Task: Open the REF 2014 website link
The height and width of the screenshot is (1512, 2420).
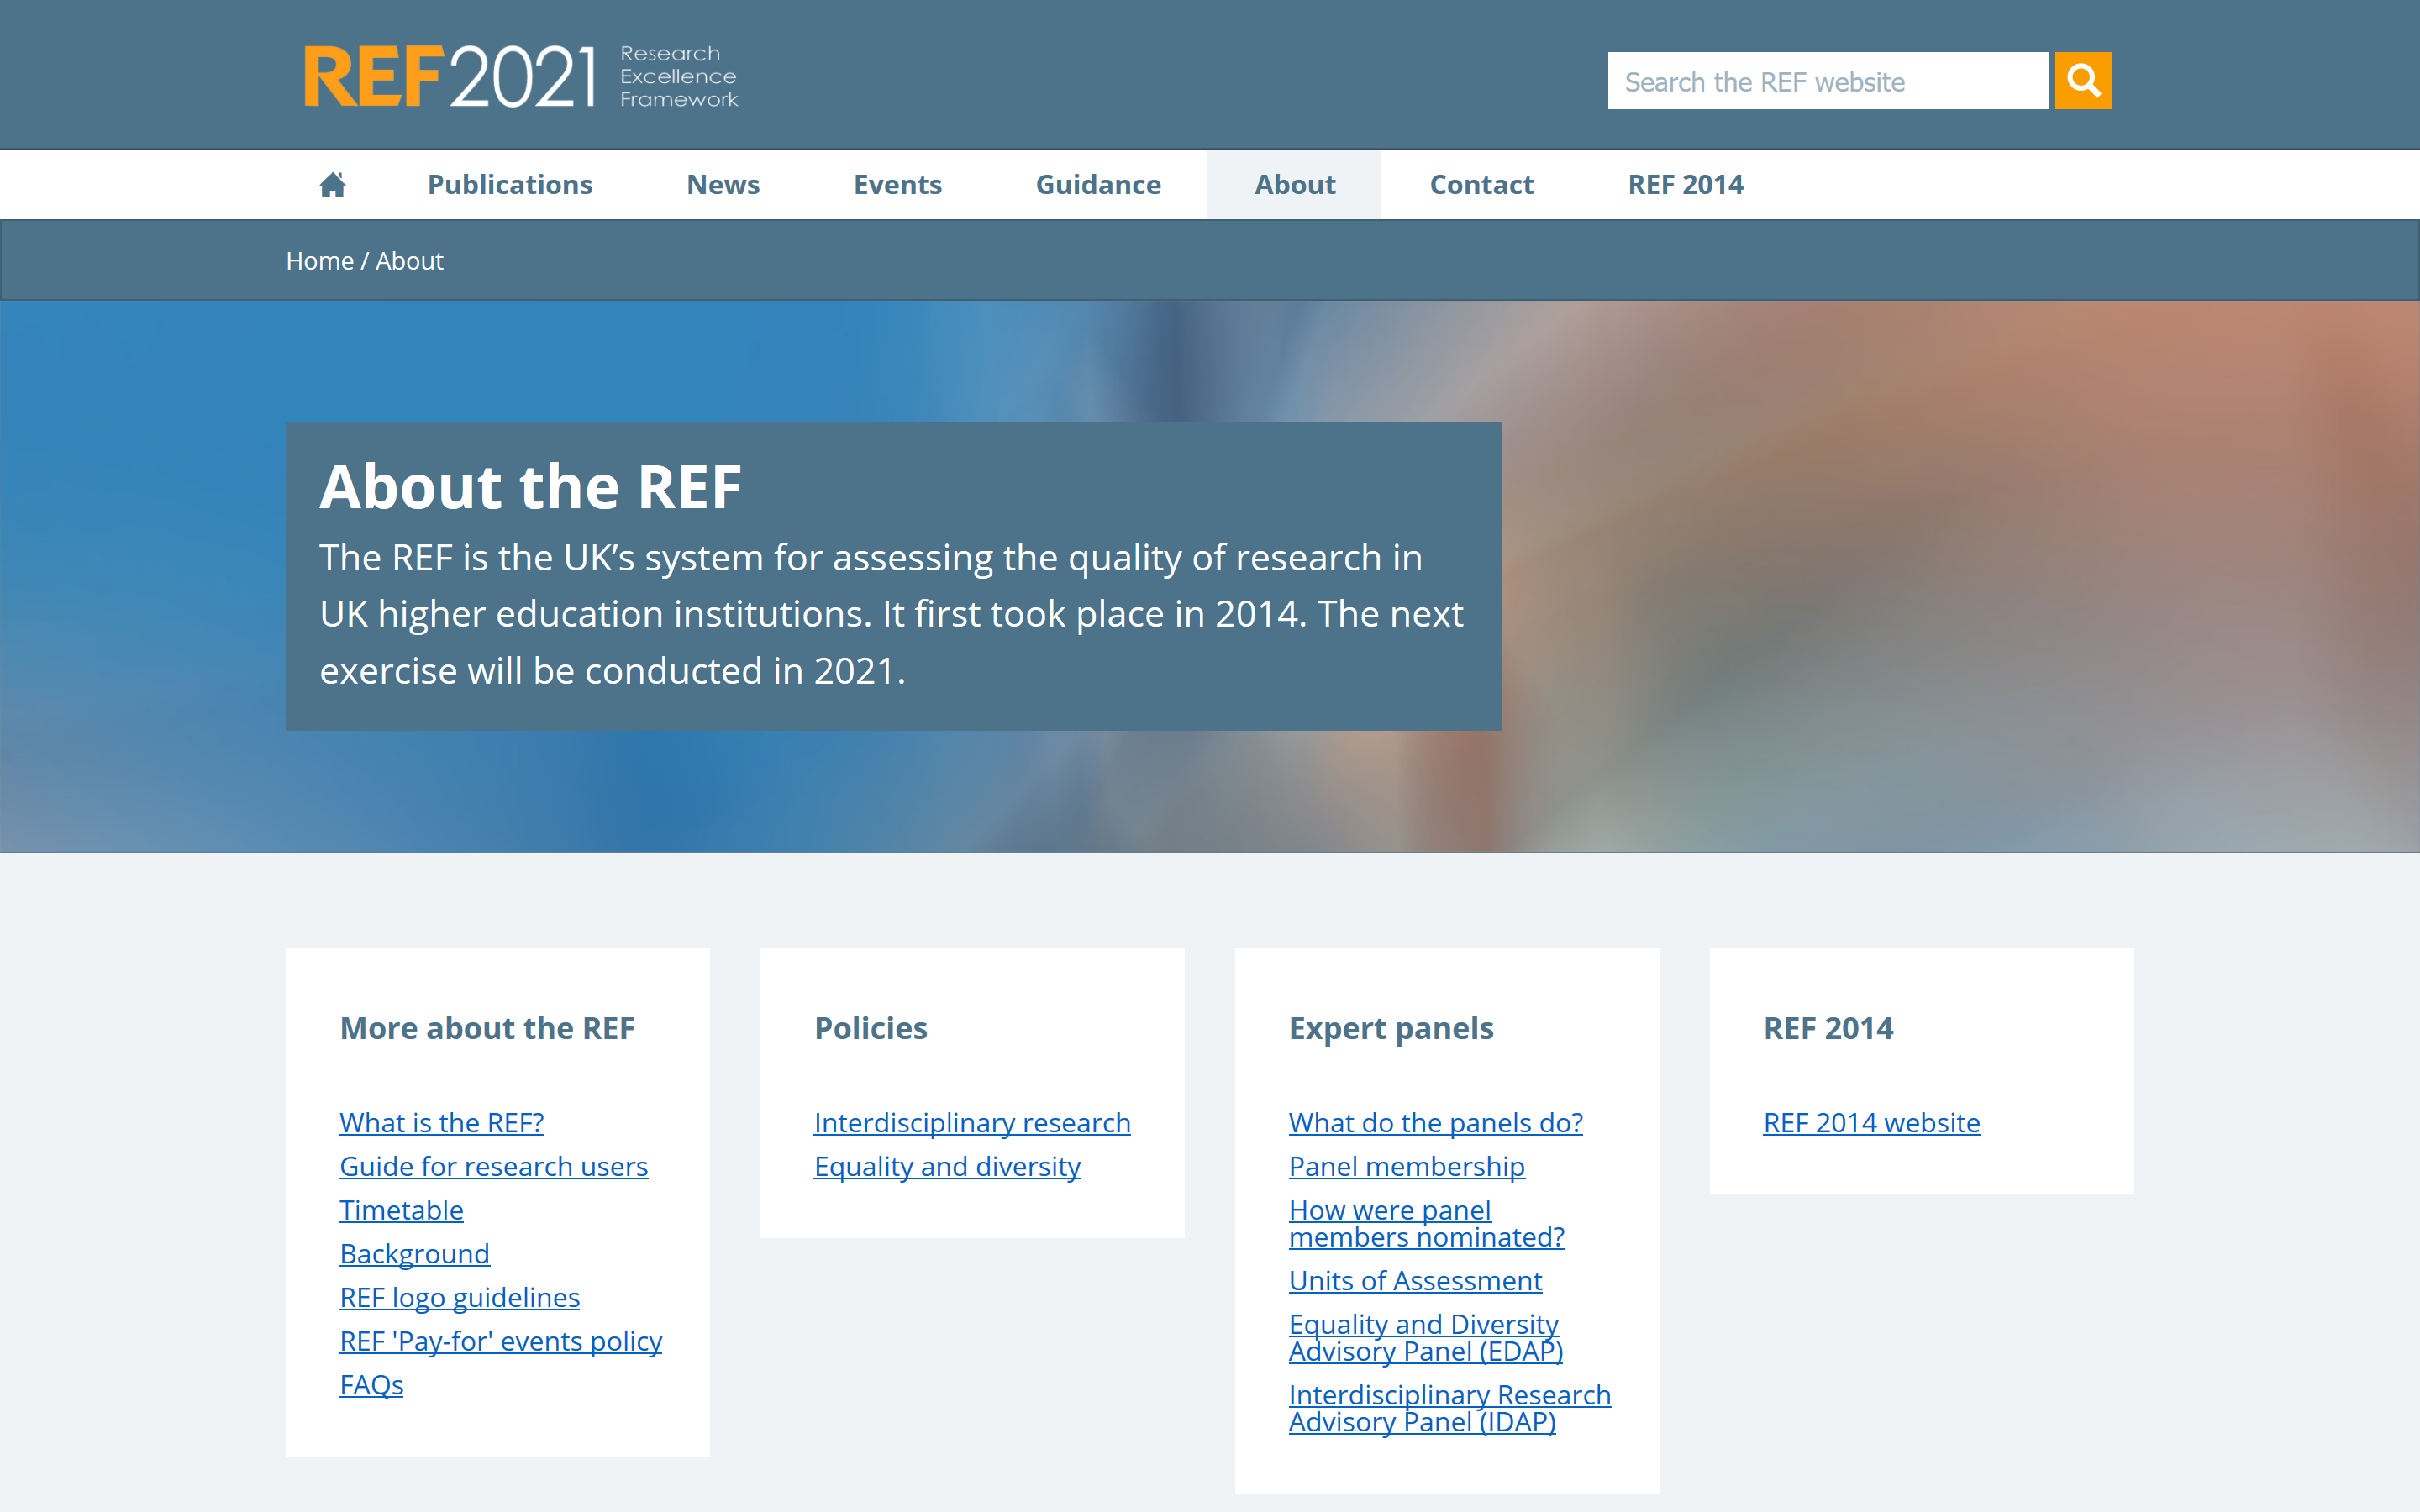Action: [1870, 1121]
